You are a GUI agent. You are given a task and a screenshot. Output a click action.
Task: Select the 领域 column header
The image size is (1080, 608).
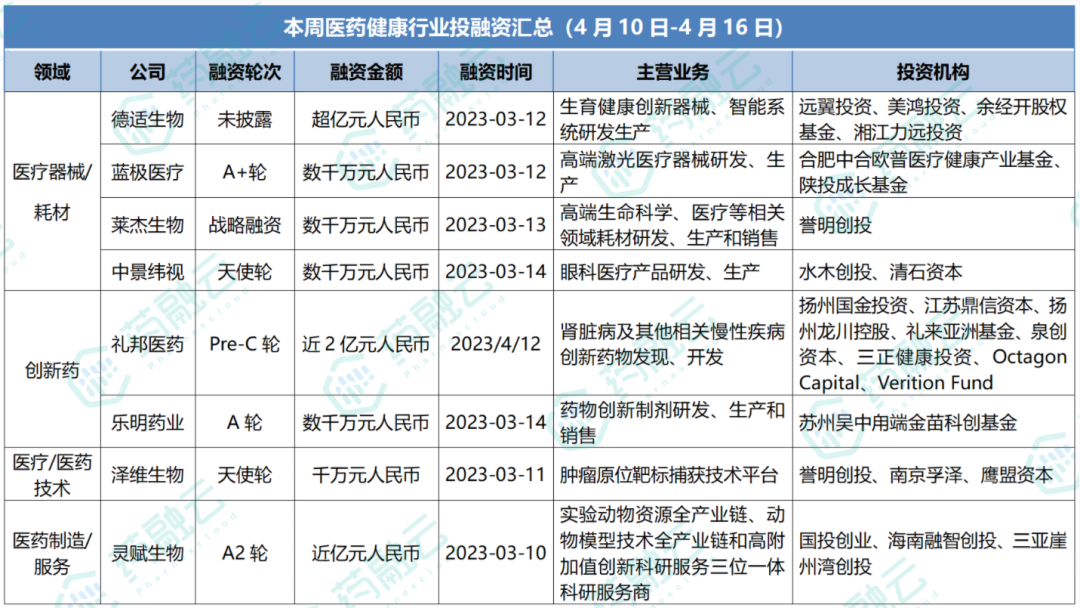52,72
